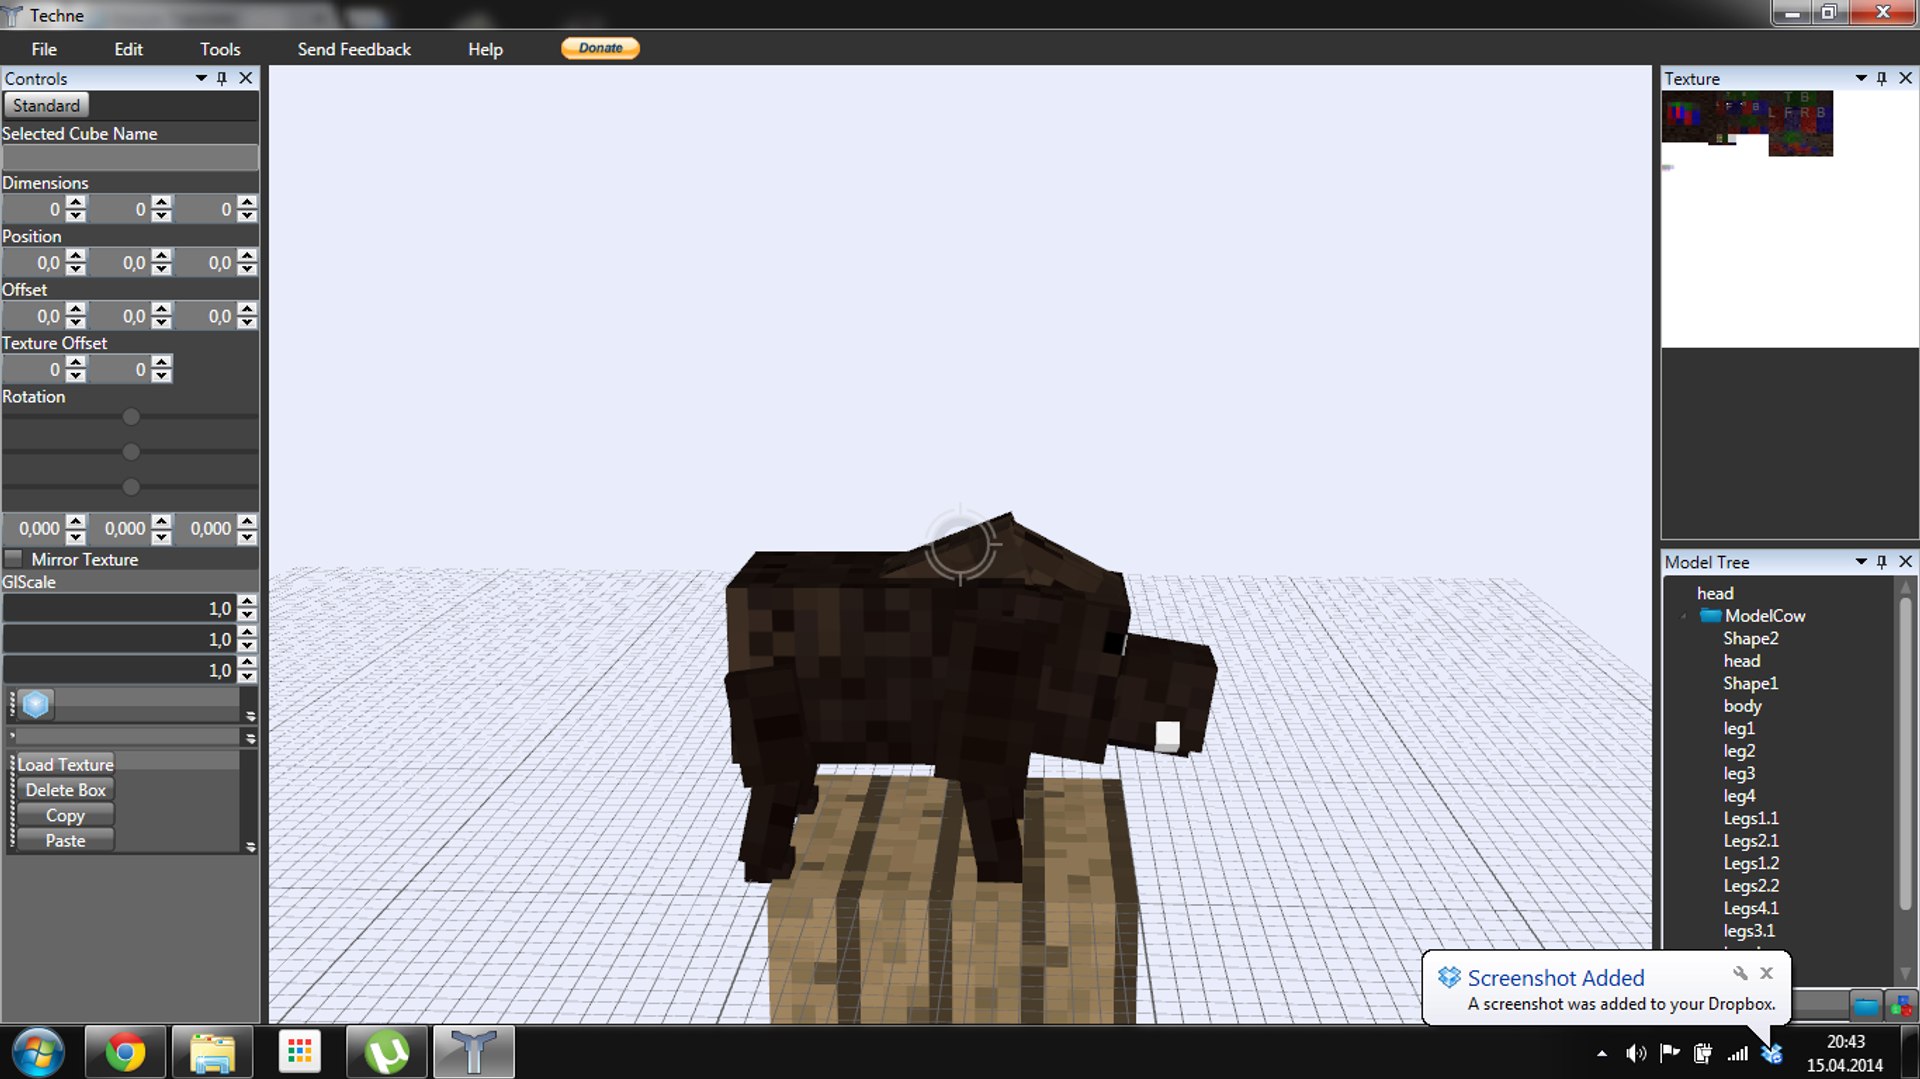Expand the cube toolbar overflow arrow
Screen dimensions: 1920x1079
tap(250, 716)
